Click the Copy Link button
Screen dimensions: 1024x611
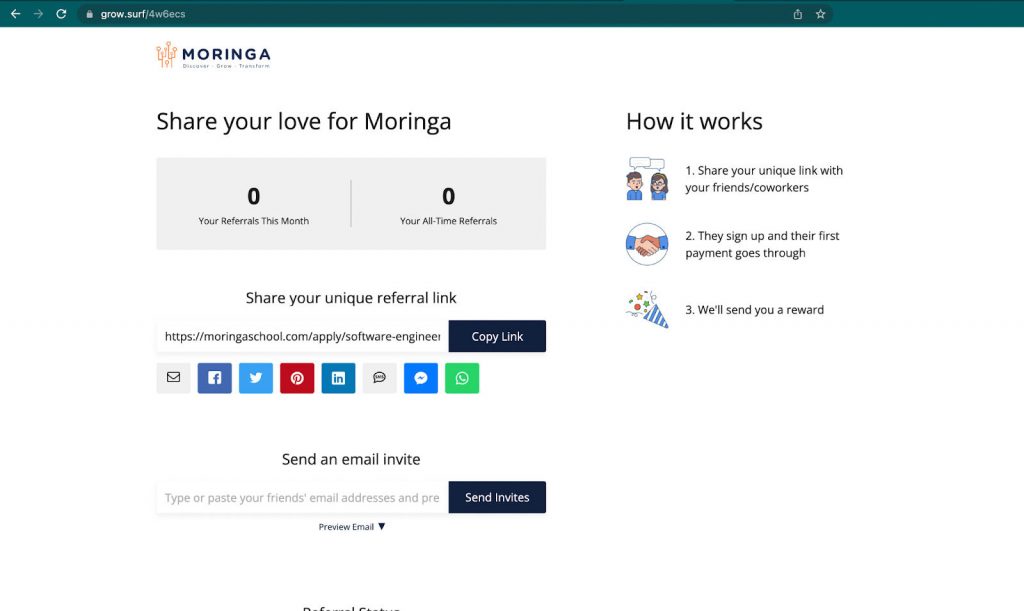(x=497, y=337)
